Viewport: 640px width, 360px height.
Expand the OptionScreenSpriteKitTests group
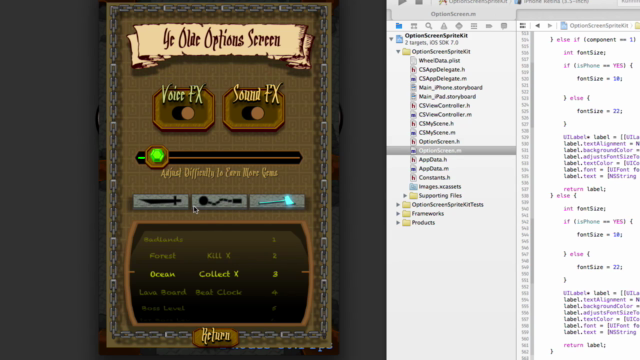click(398, 205)
